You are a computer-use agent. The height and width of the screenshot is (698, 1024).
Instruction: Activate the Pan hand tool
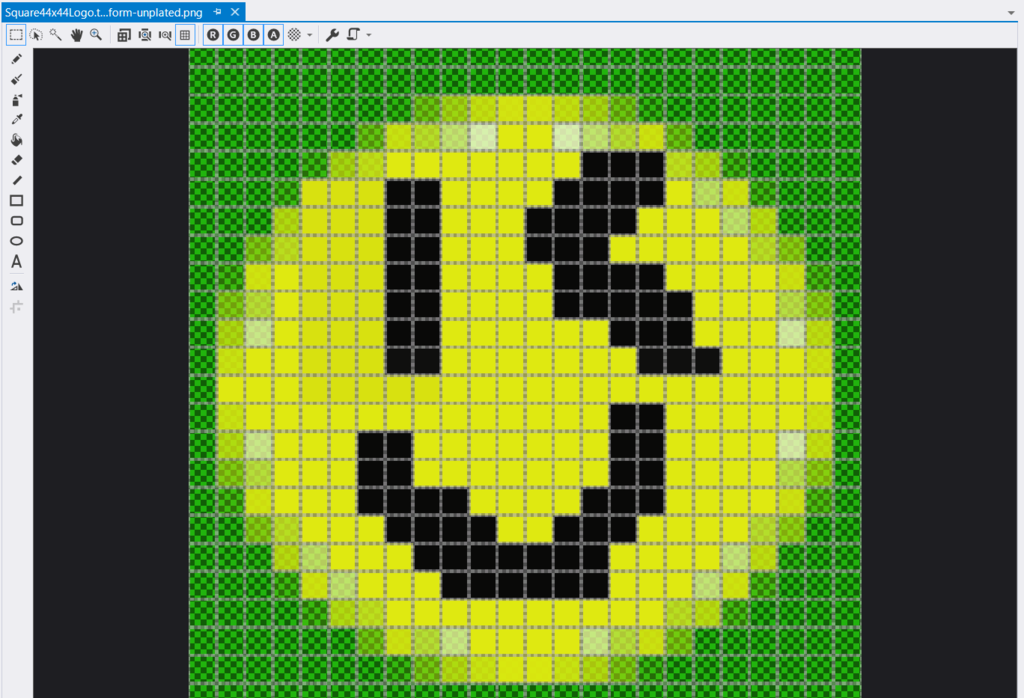click(76, 35)
